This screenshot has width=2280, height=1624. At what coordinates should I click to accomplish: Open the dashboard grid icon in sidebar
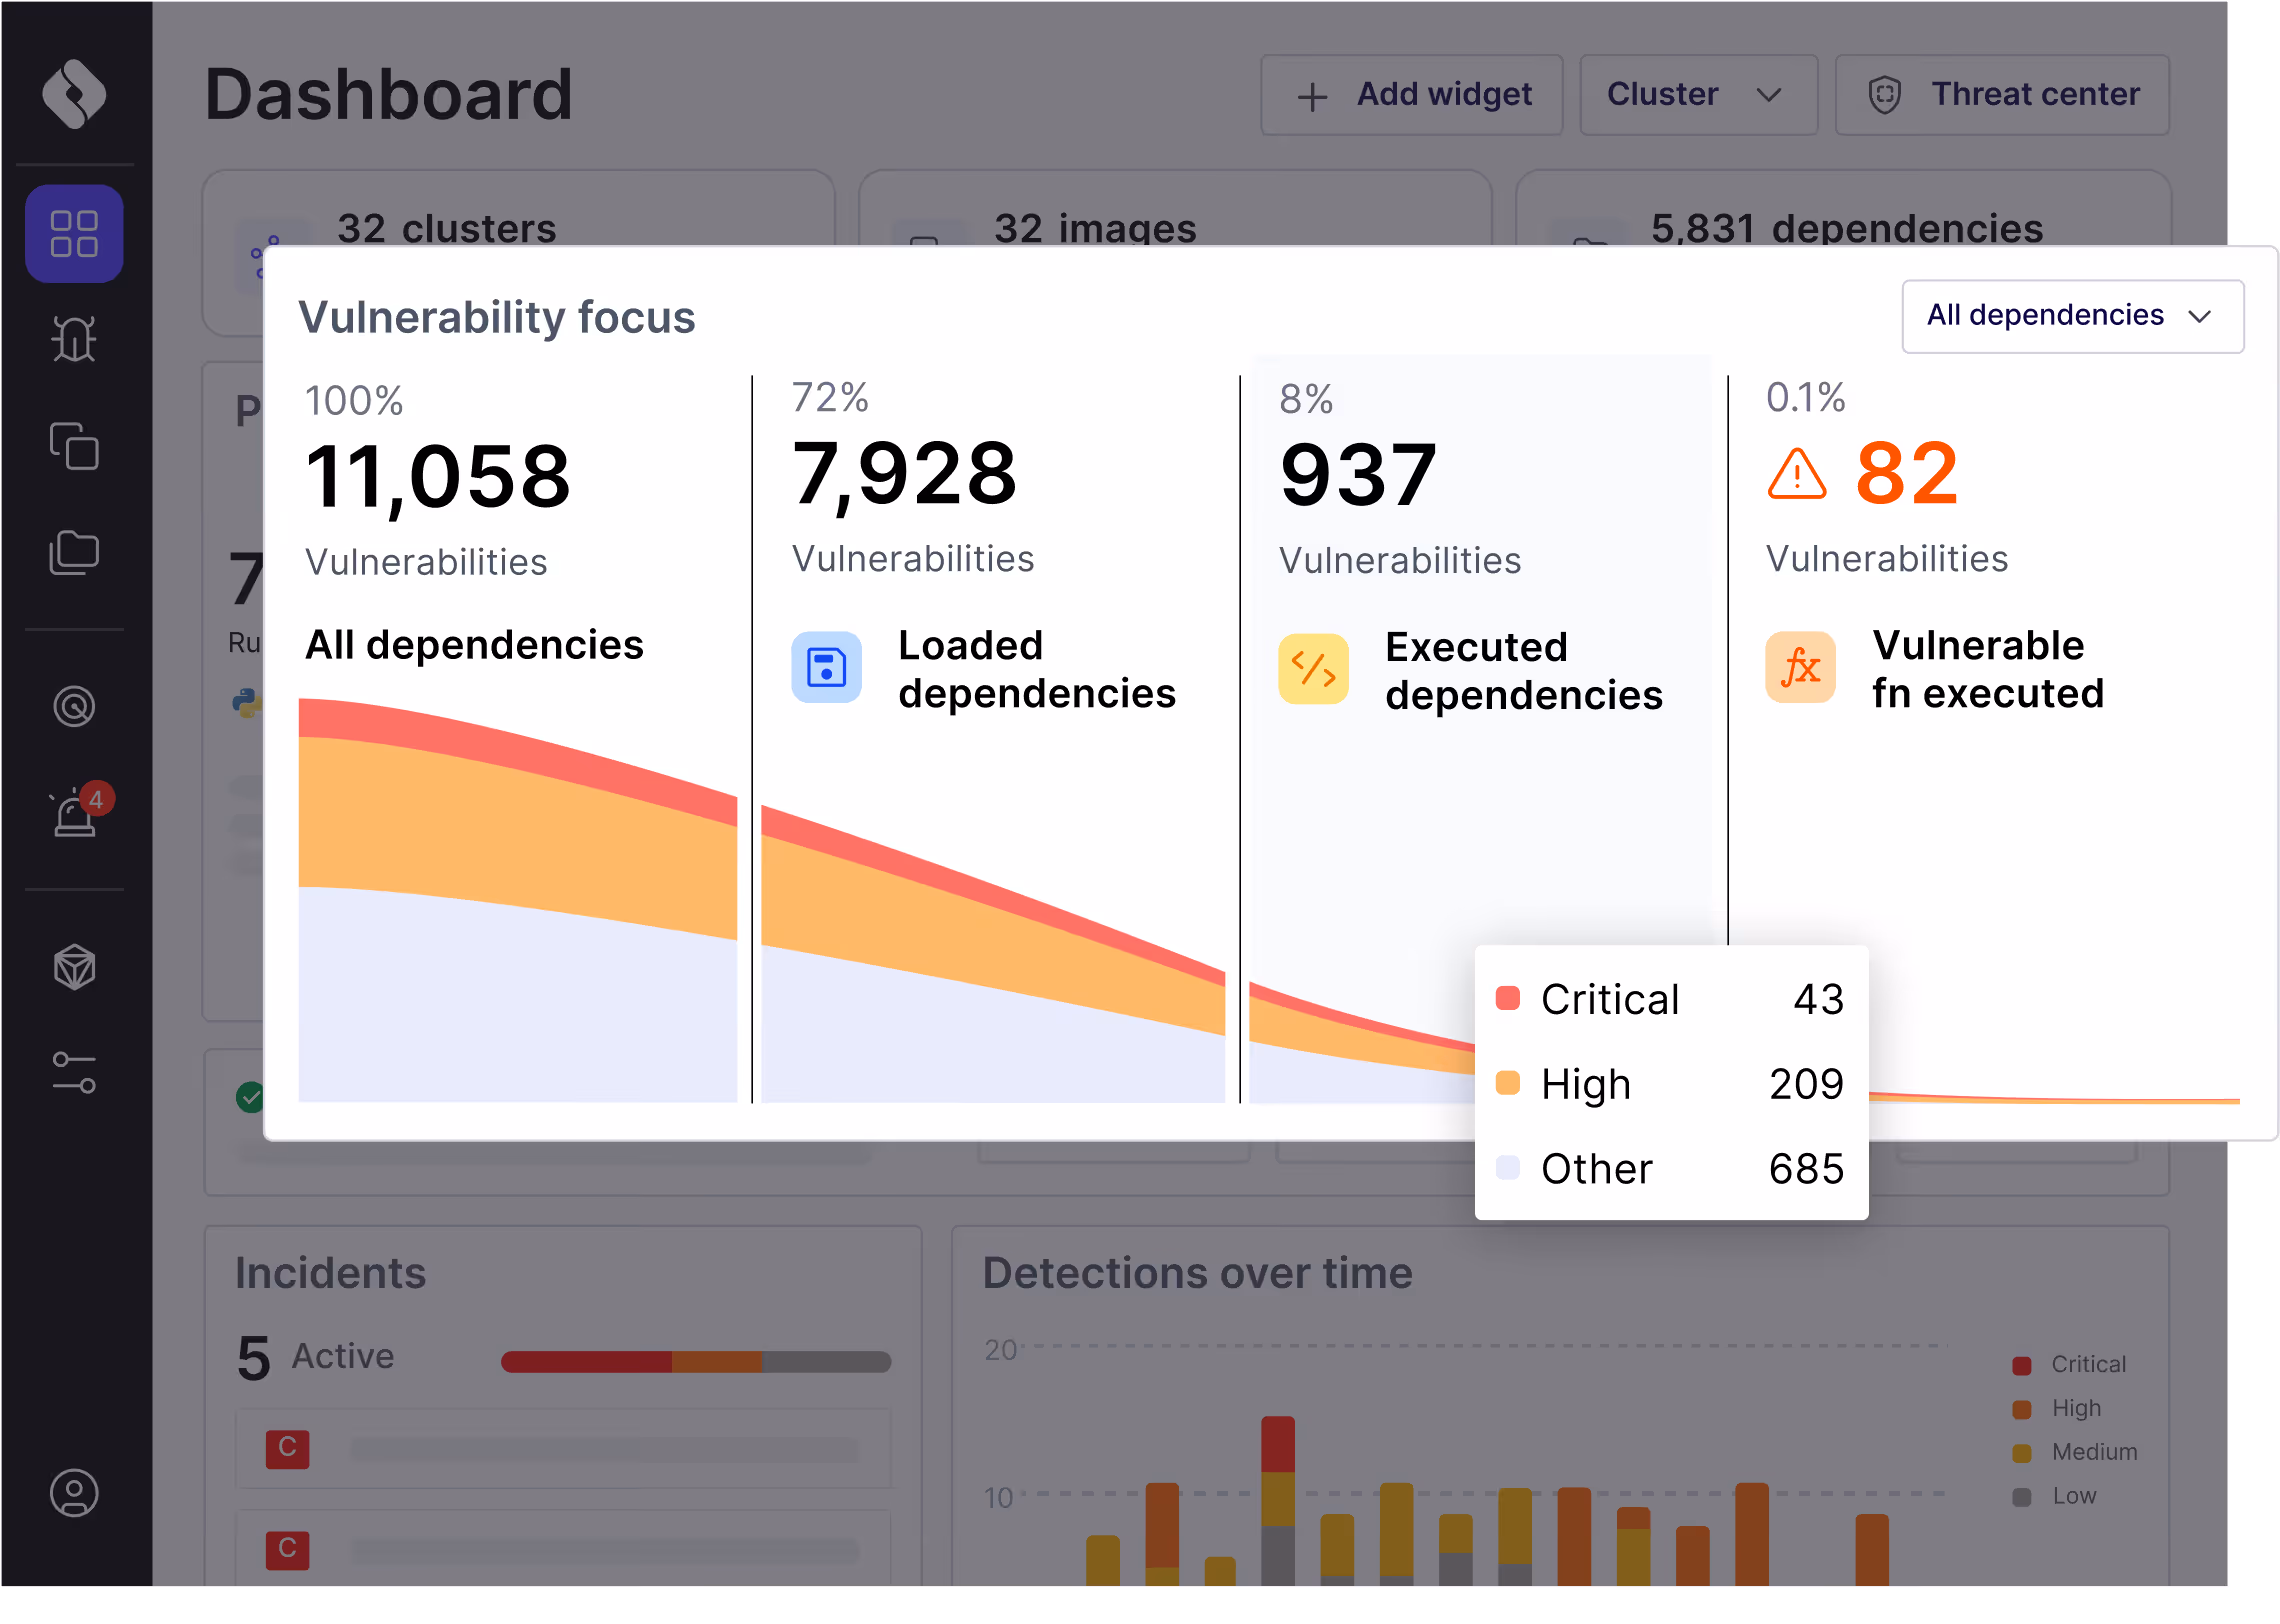(x=74, y=234)
